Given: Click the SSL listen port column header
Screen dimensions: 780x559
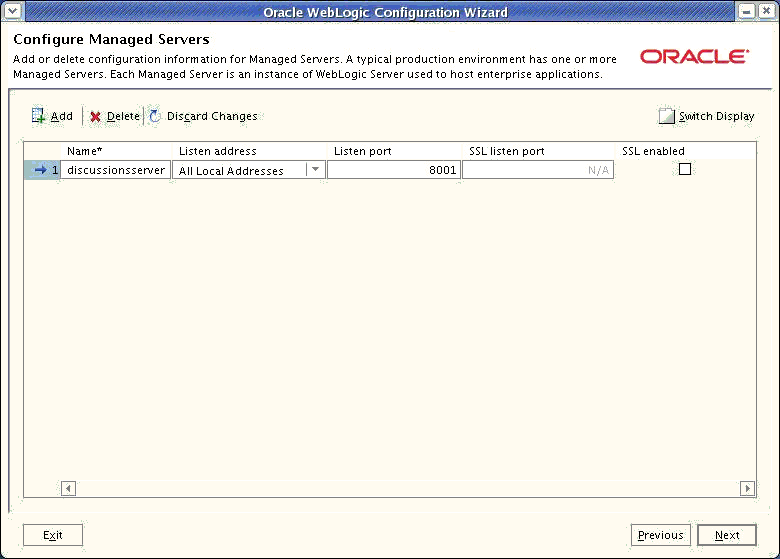Looking at the screenshot, I should pos(538,151).
